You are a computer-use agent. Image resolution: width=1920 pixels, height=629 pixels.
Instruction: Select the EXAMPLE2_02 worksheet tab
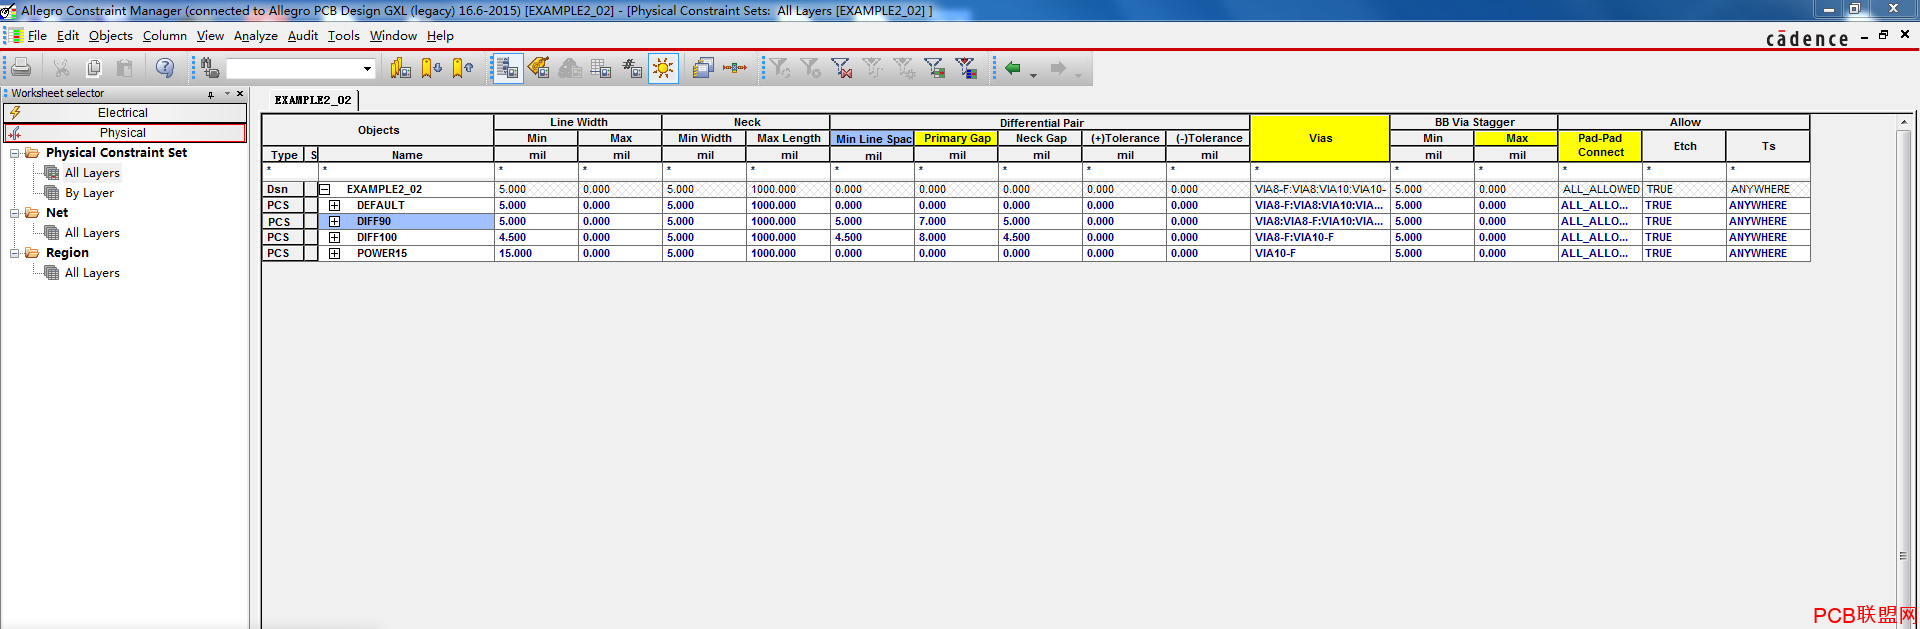pyautogui.click(x=313, y=100)
